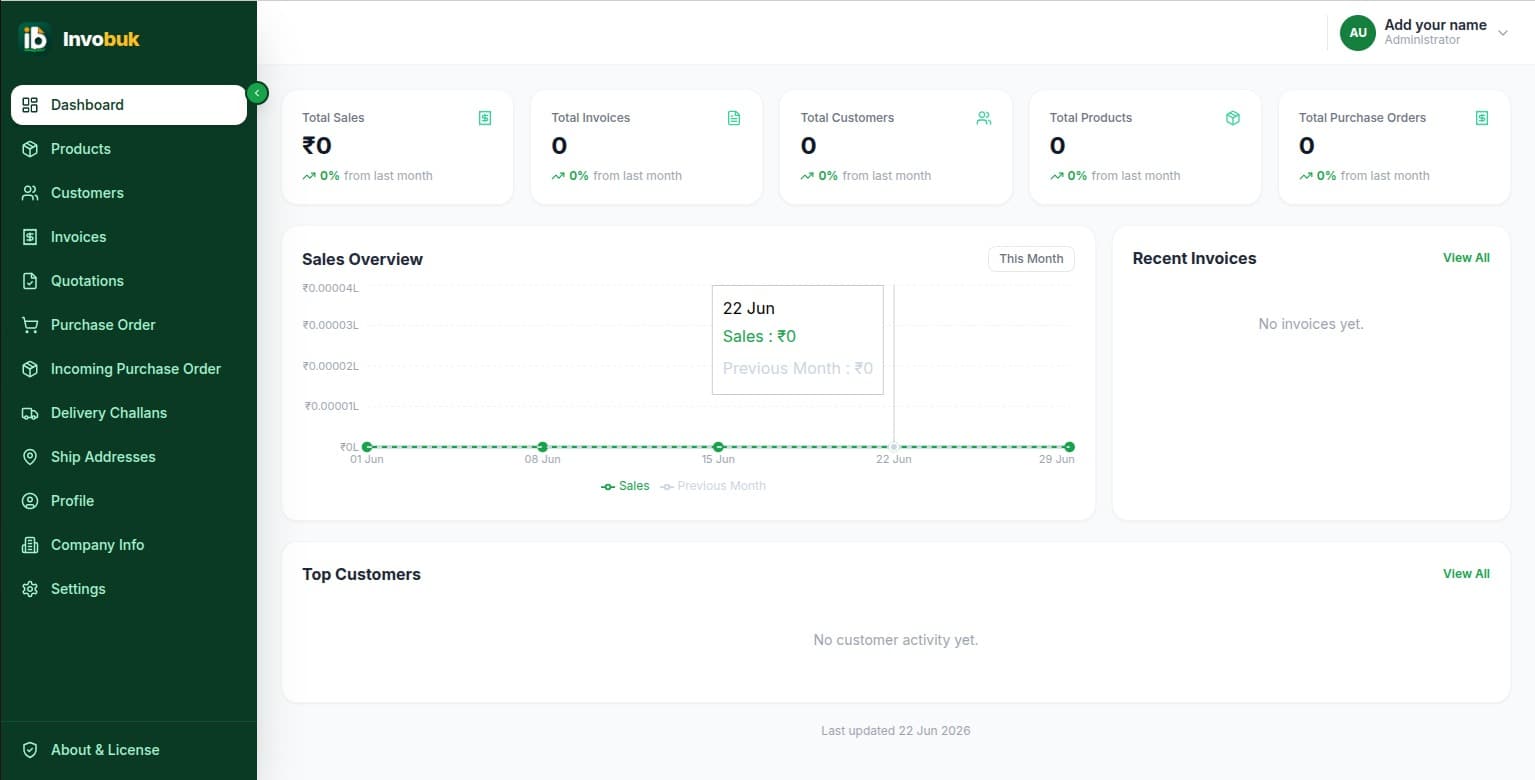Open the Customers section
1535x780 pixels.
129,193
